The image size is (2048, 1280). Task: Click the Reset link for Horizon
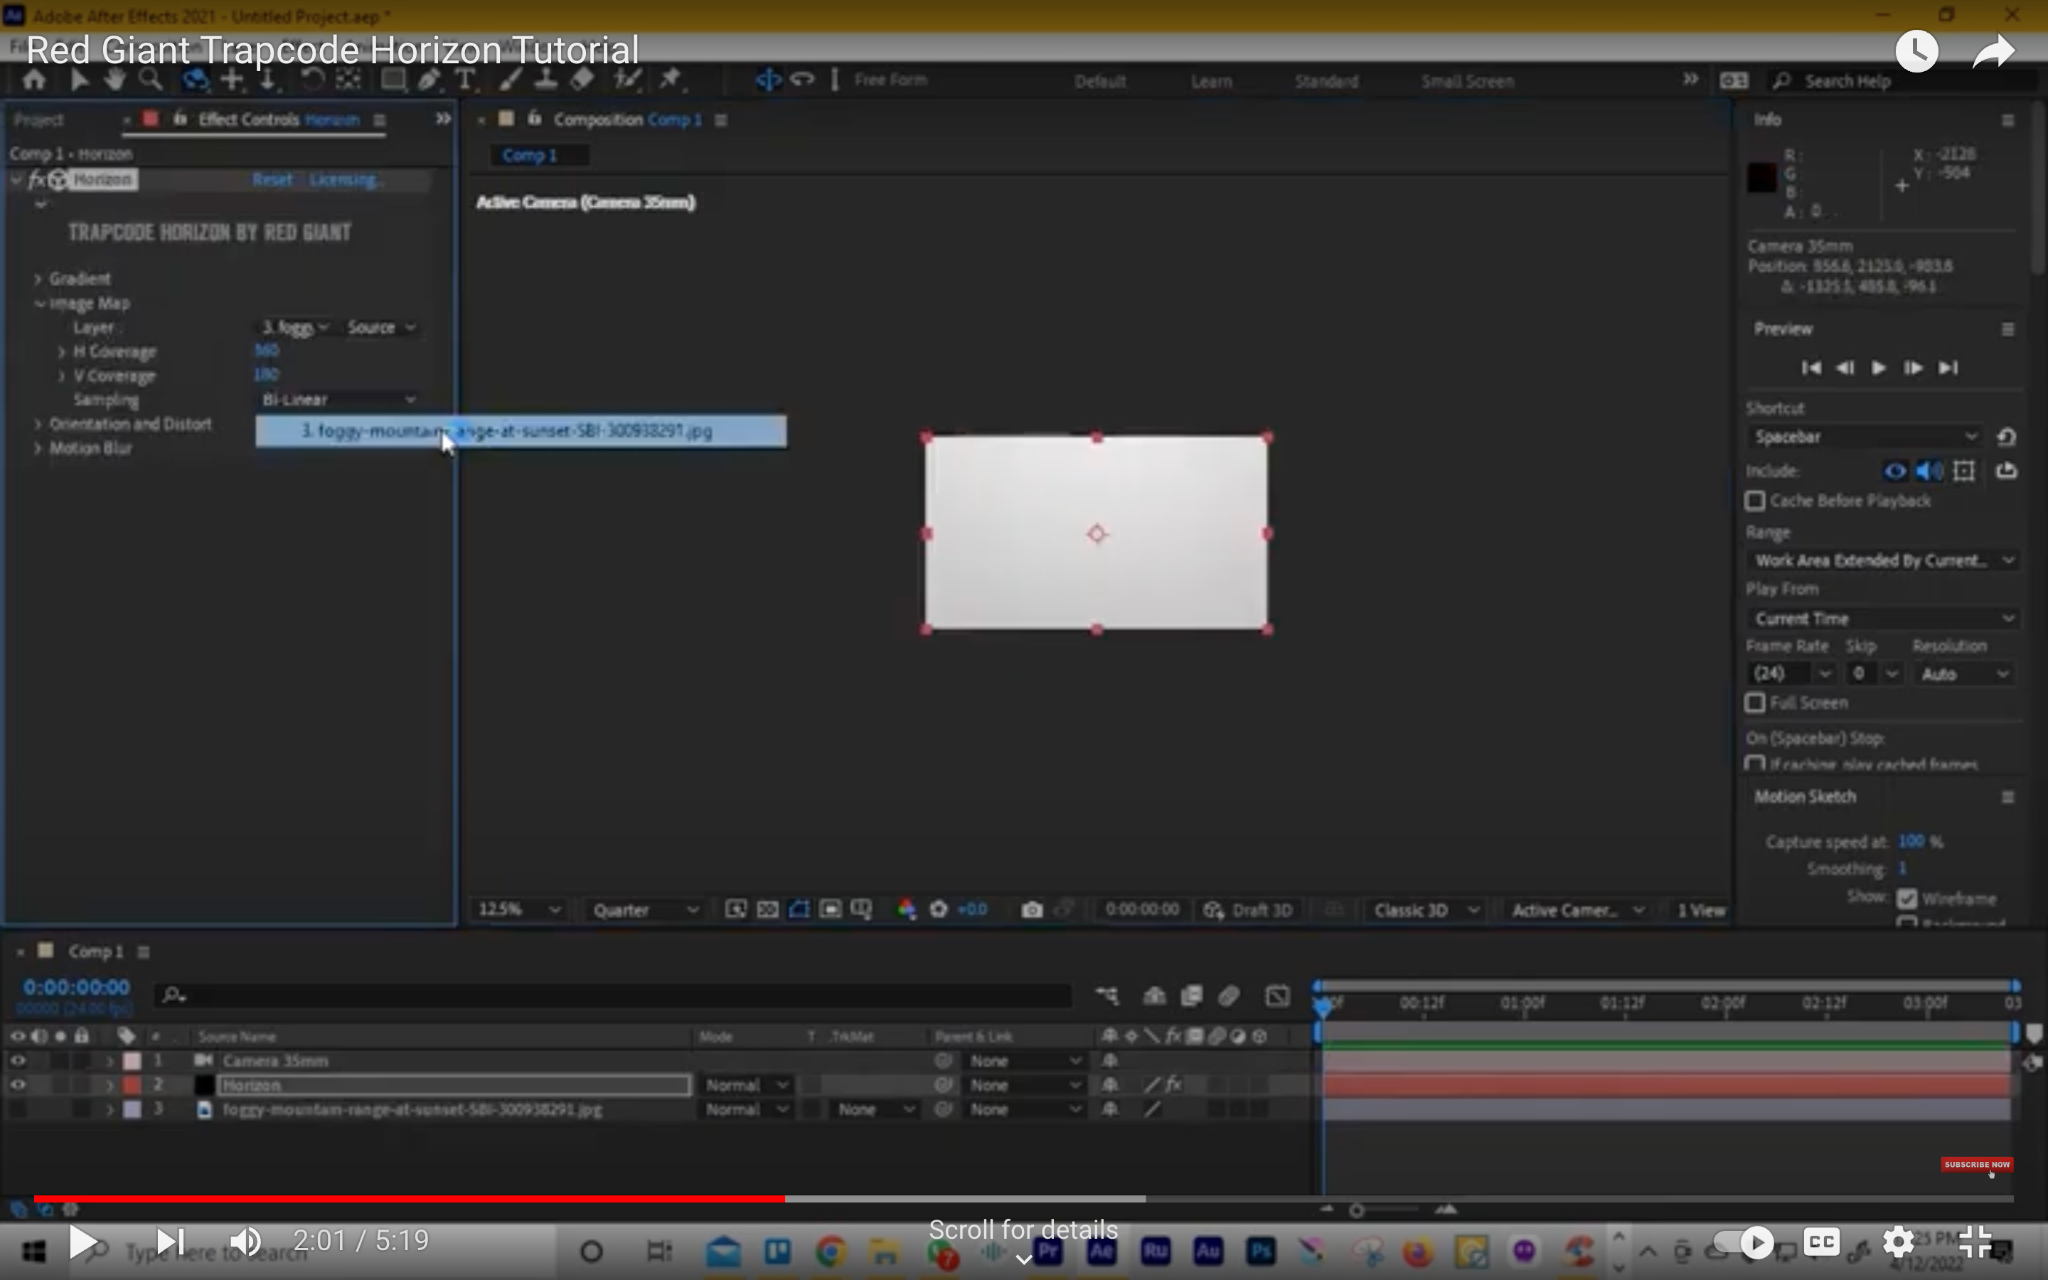272,180
